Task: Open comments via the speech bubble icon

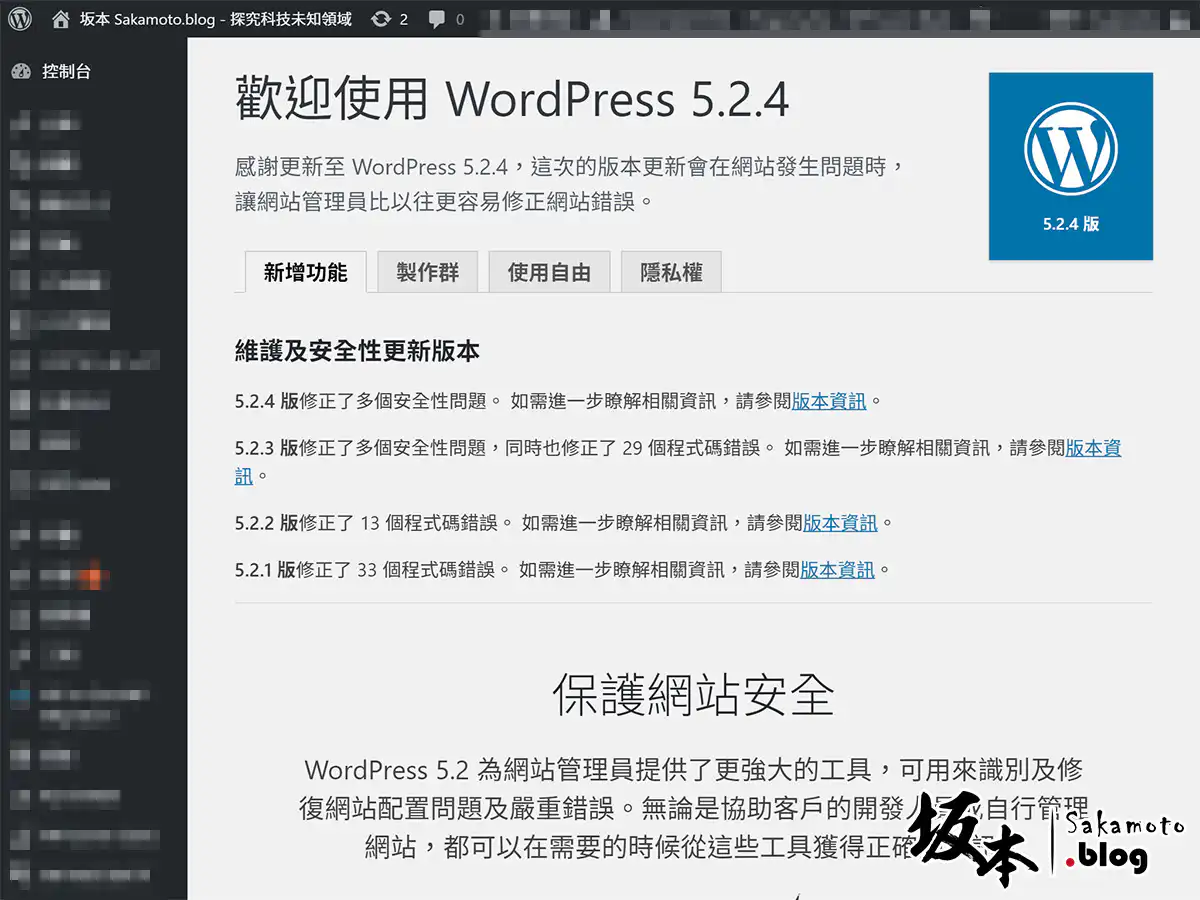Action: click(x=437, y=20)
